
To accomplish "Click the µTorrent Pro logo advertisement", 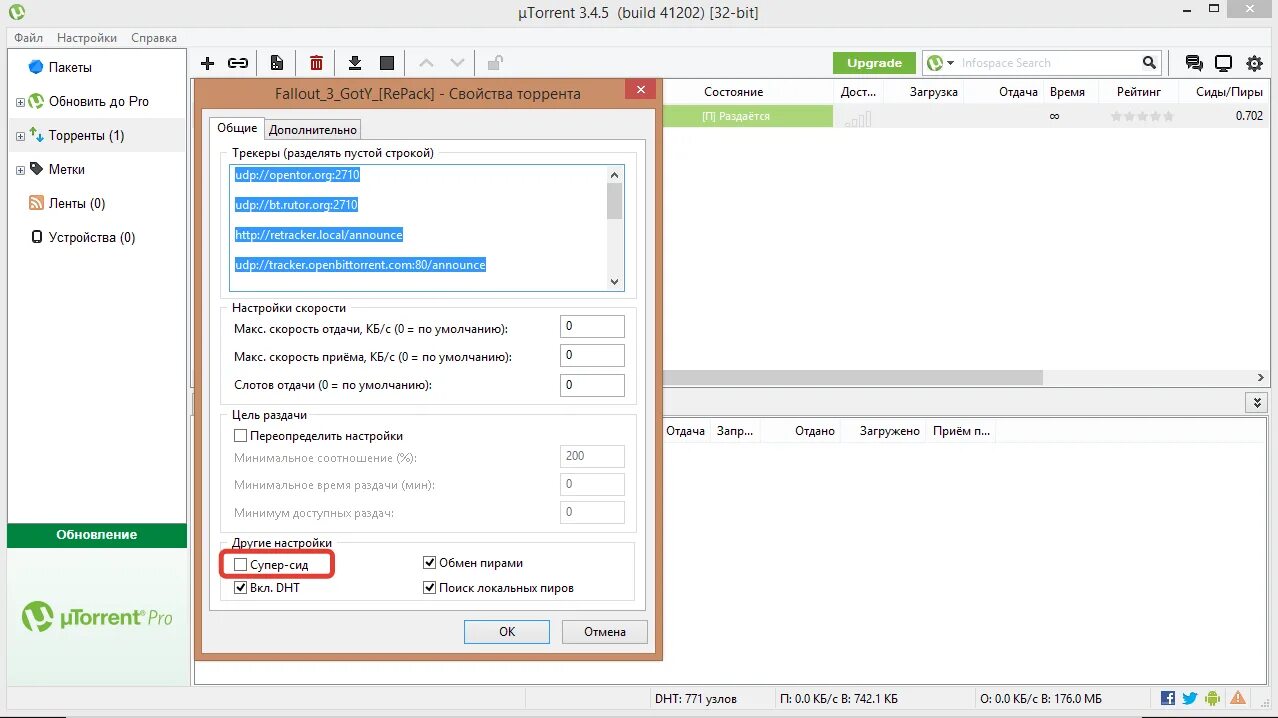I will (x=97, y=616).
